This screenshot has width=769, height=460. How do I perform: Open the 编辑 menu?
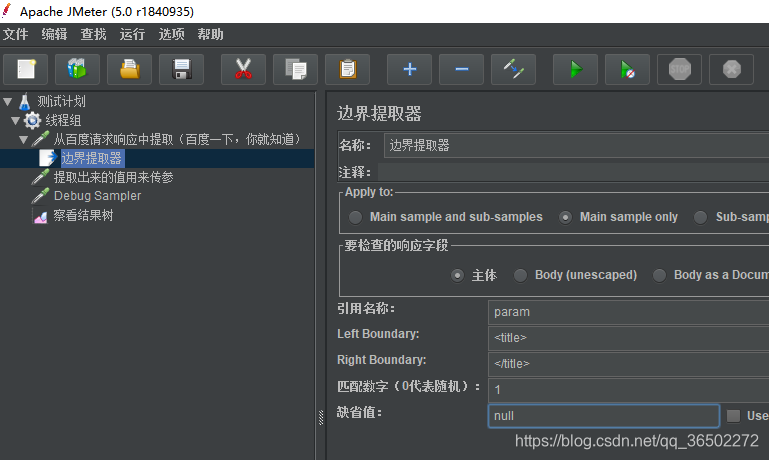(x=54, y=34)
